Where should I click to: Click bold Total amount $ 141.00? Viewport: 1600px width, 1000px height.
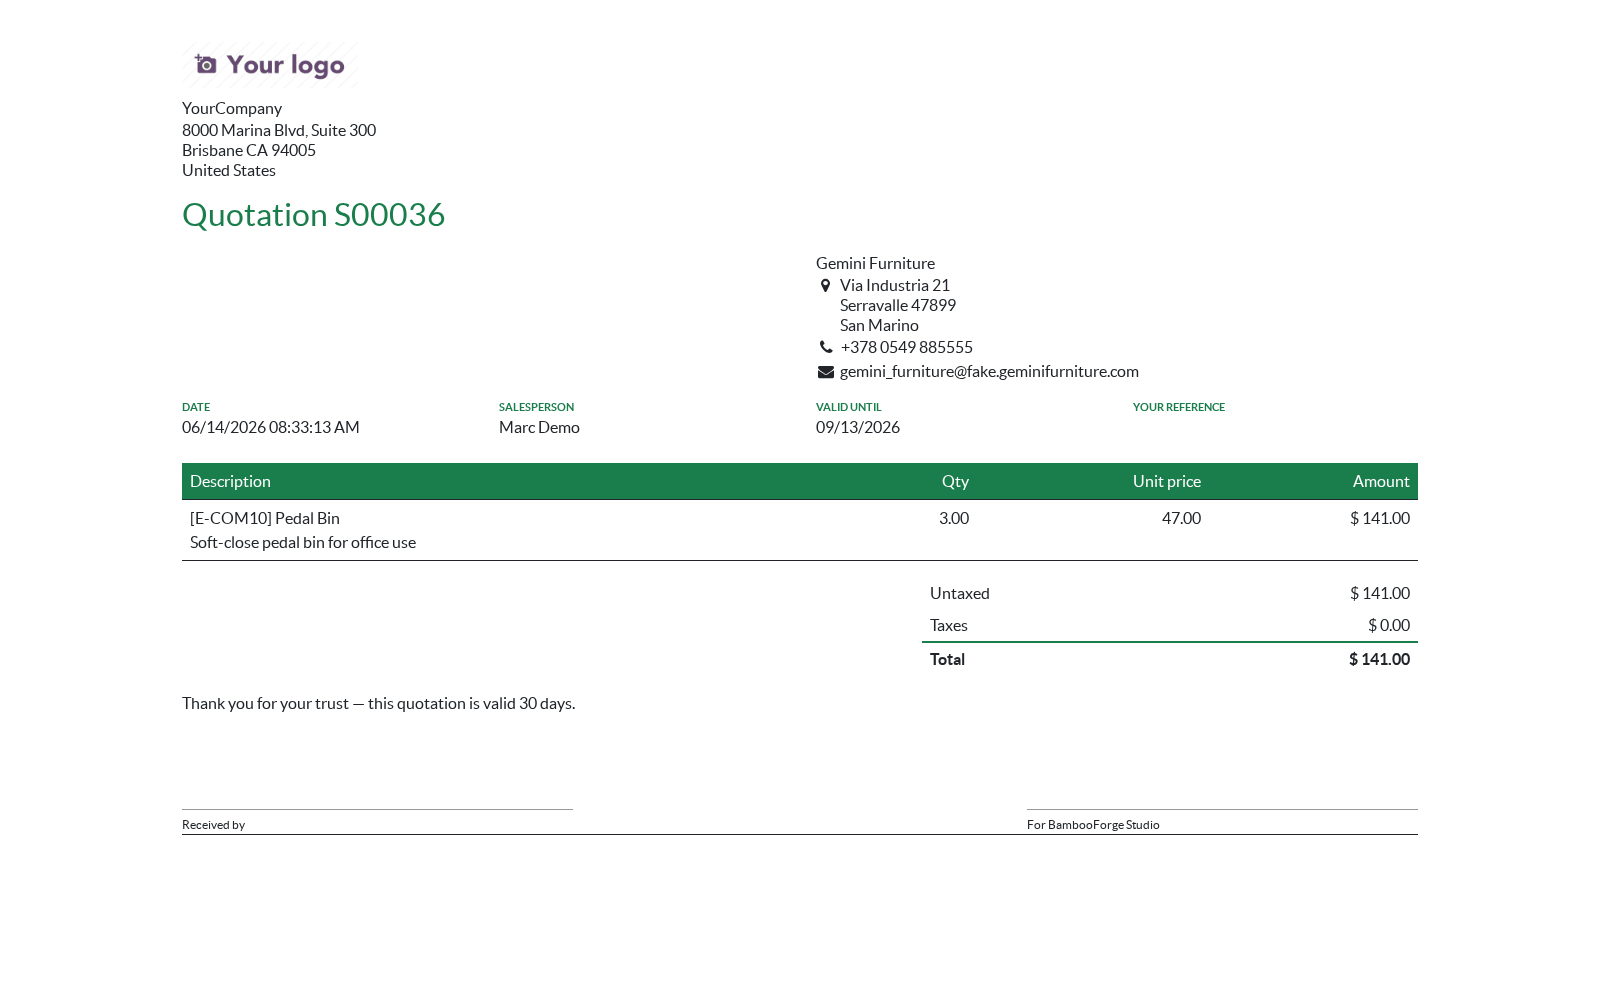1379,659
